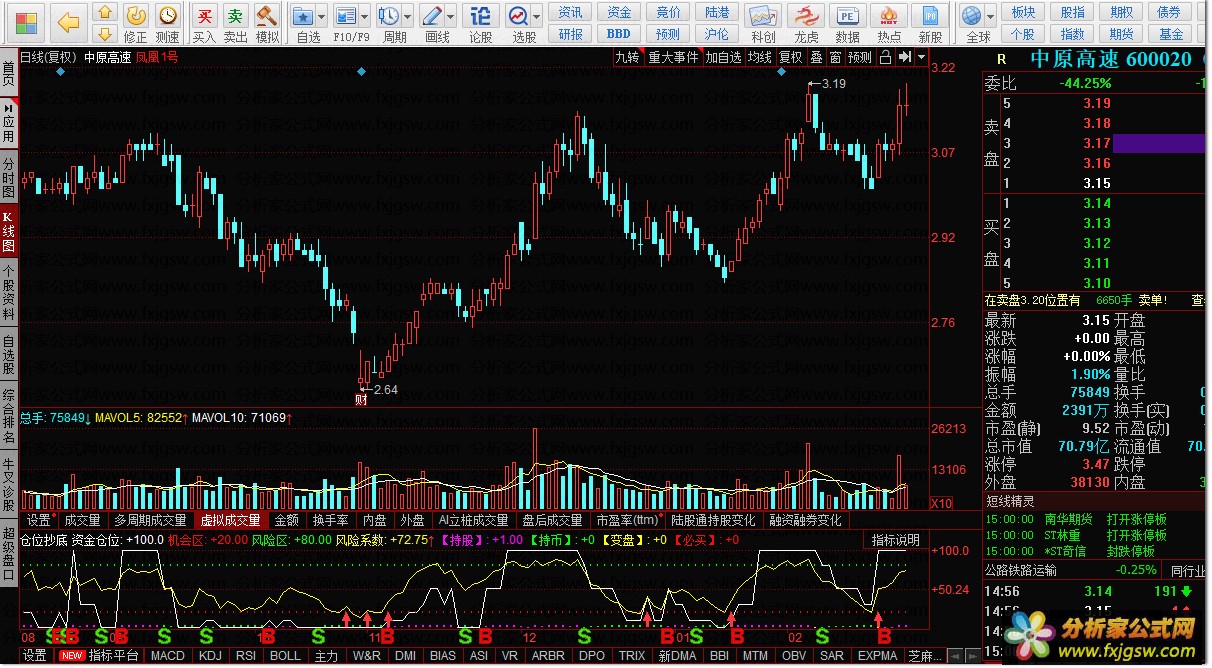Viewport: 1212px width, 668px height.
Task: Expand the 自选 dropdown arrow
Action: (323, 17)
